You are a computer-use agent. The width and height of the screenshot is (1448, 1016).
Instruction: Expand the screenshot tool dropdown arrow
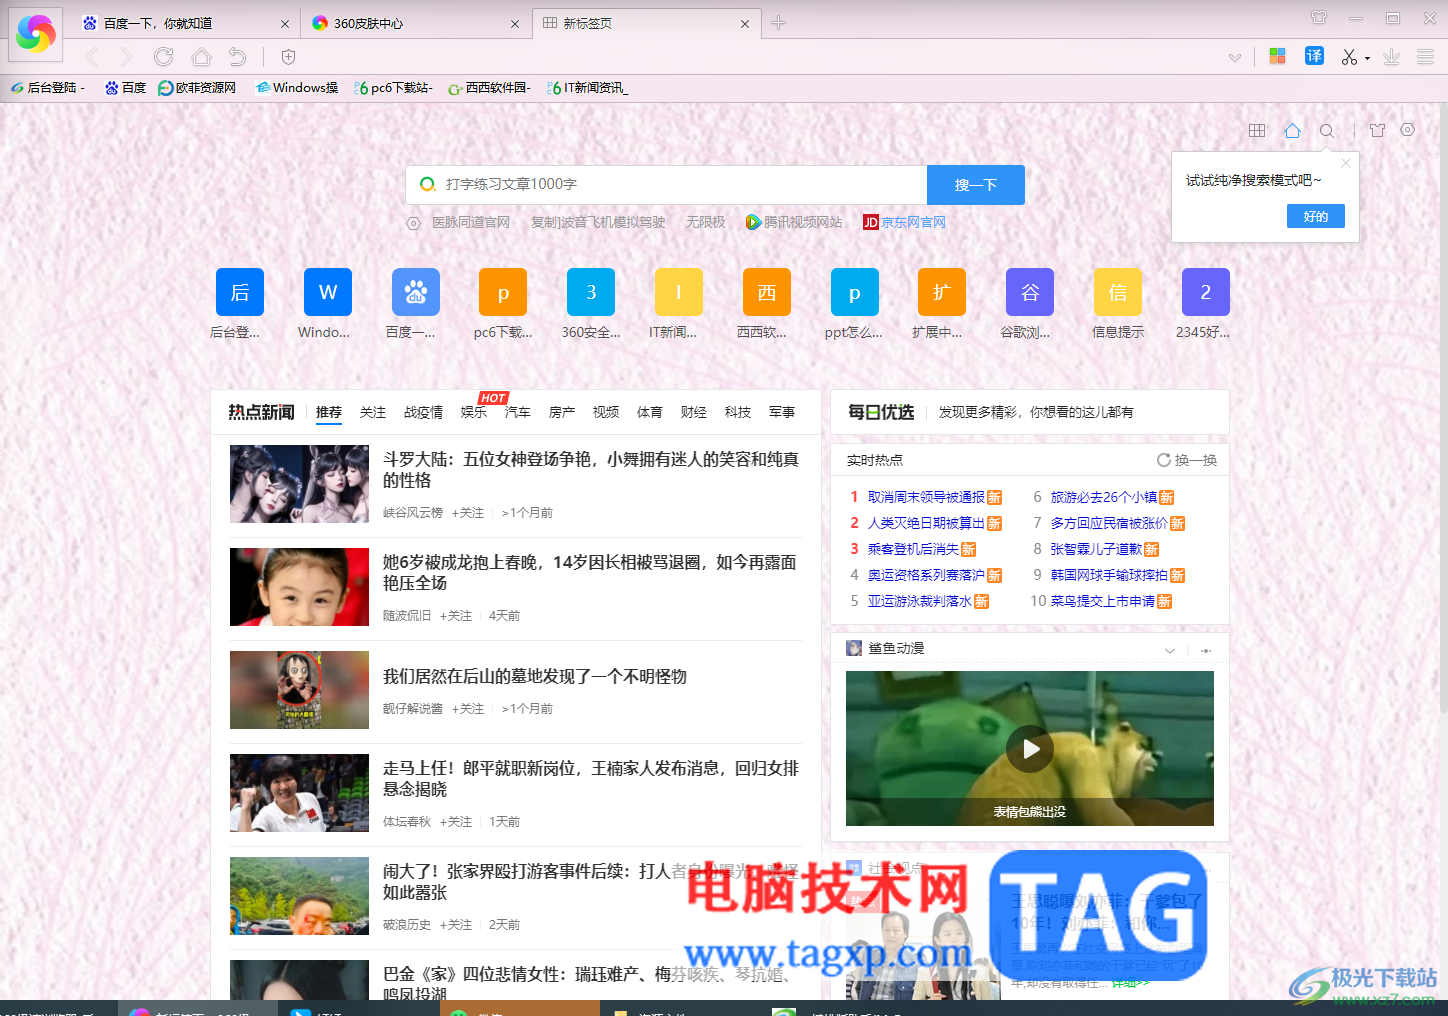click(x=1367, y=59)
